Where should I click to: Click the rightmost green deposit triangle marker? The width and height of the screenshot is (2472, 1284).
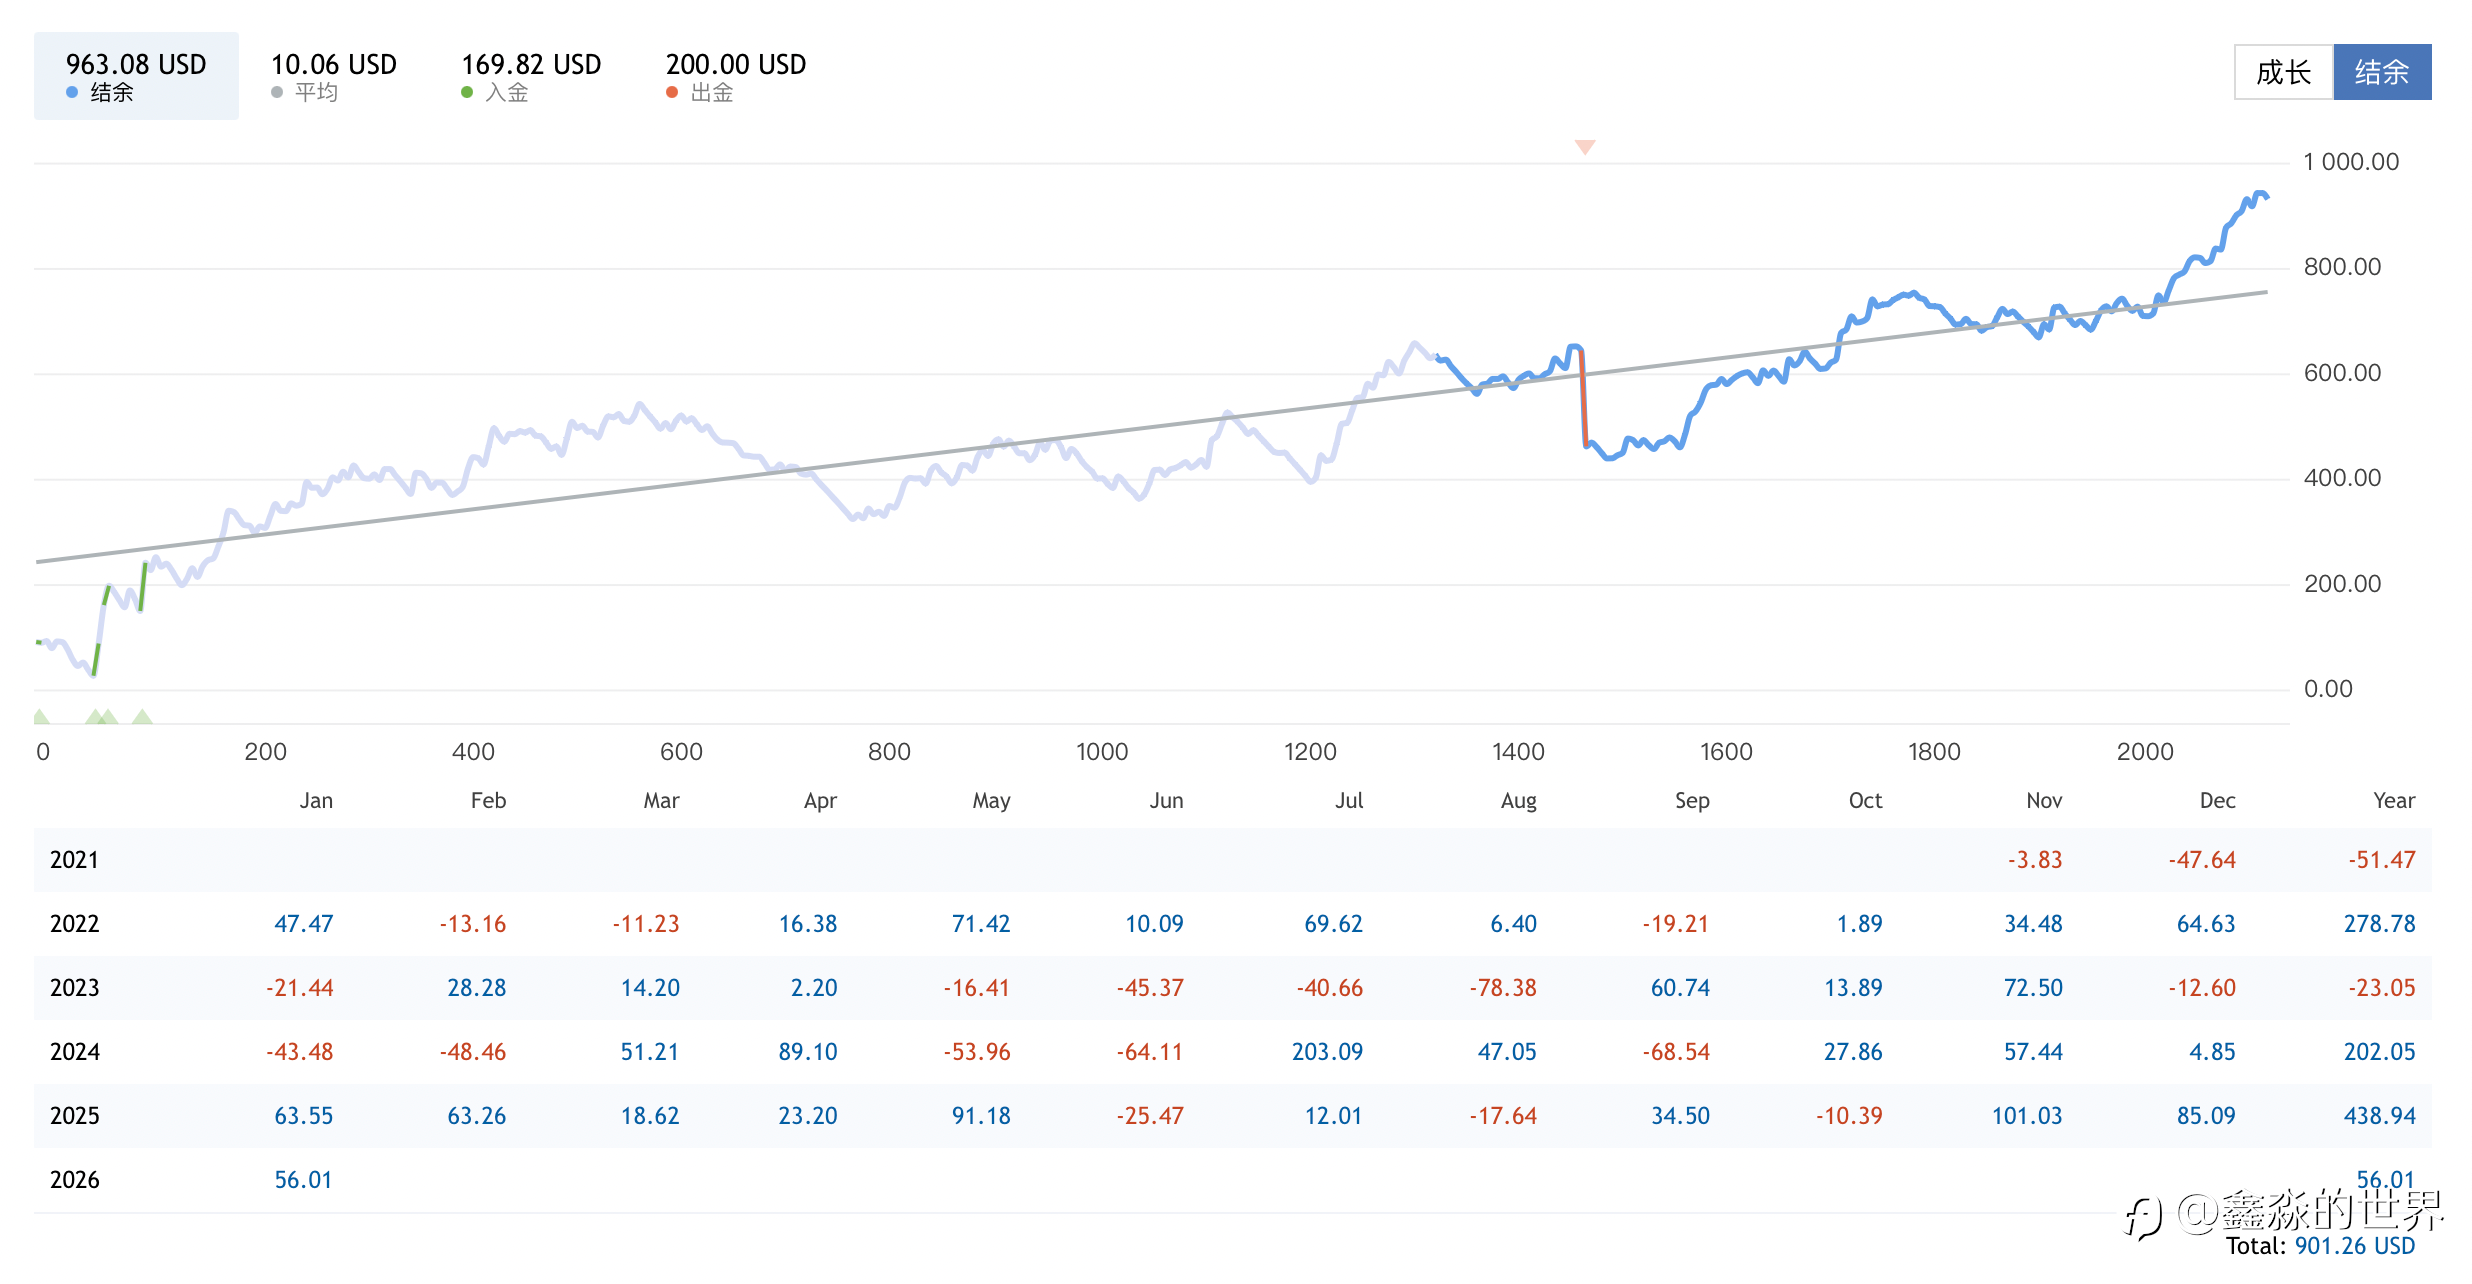142,717
